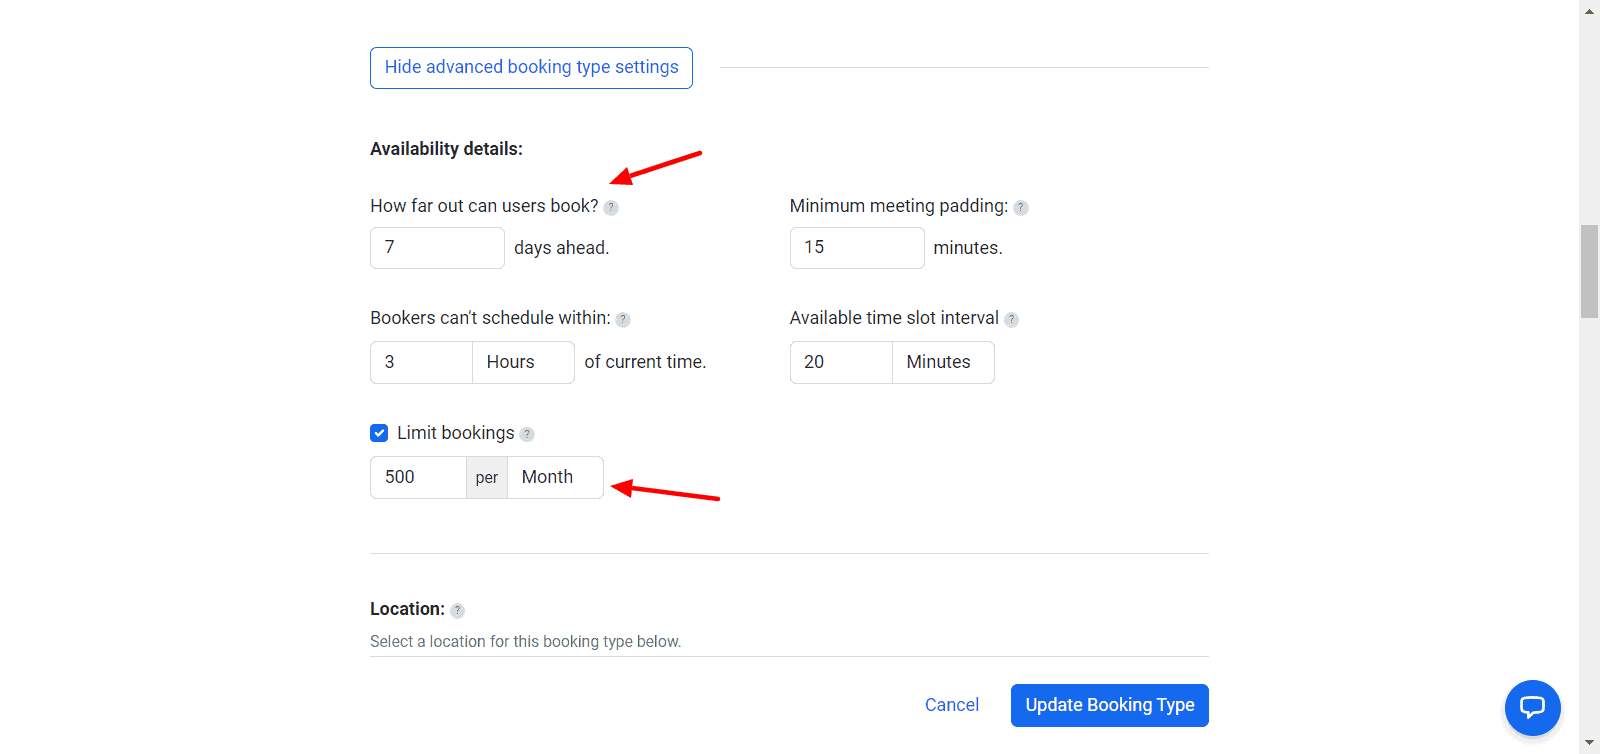Hide advanced booking type settings
Image resolution: width=1600 pixels, height=754 pixels.
[531, 68]
